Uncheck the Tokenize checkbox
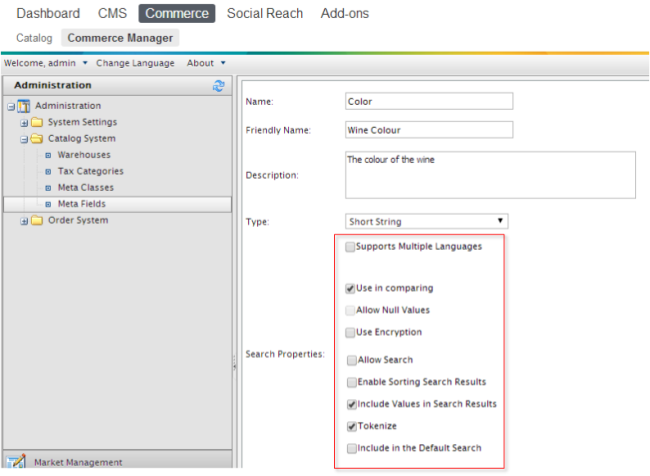Screen dimensions: 650x476 350,426
